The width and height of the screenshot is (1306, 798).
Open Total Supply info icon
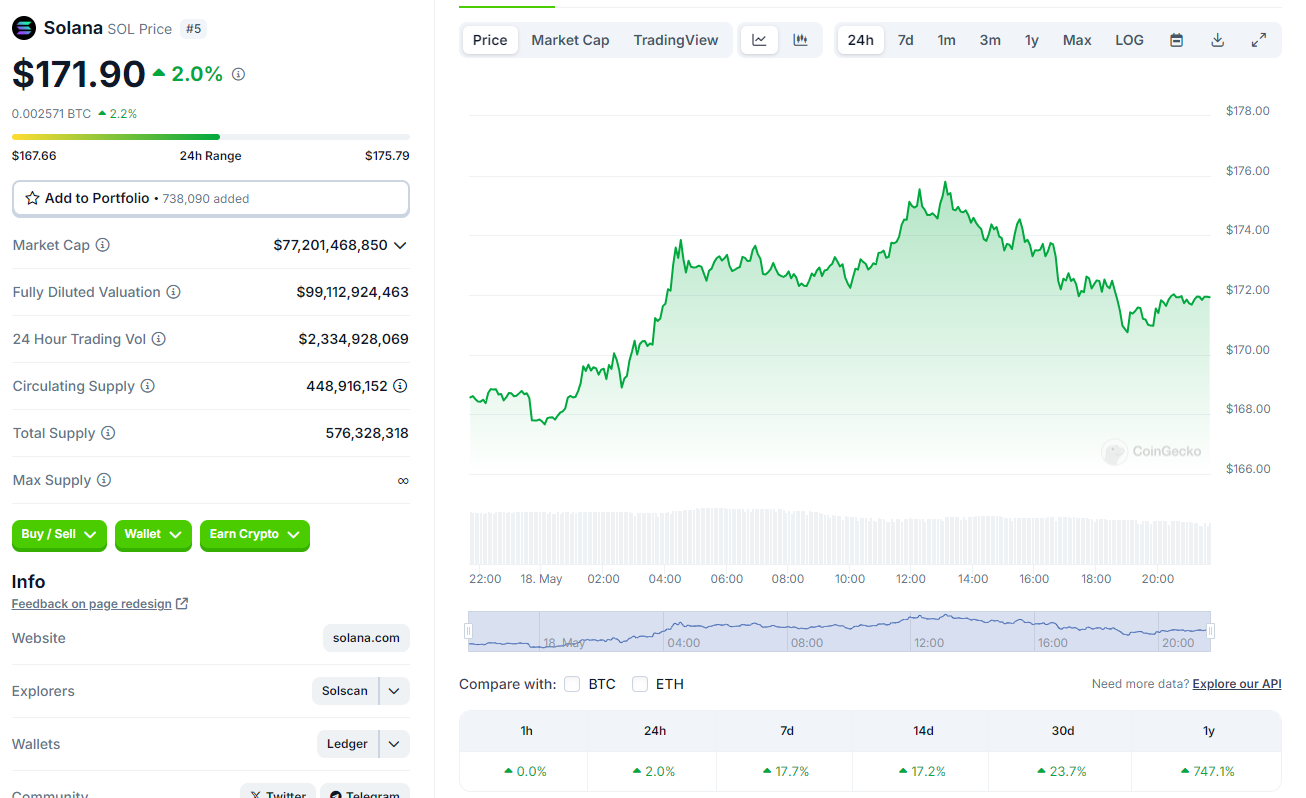[108, 433]
